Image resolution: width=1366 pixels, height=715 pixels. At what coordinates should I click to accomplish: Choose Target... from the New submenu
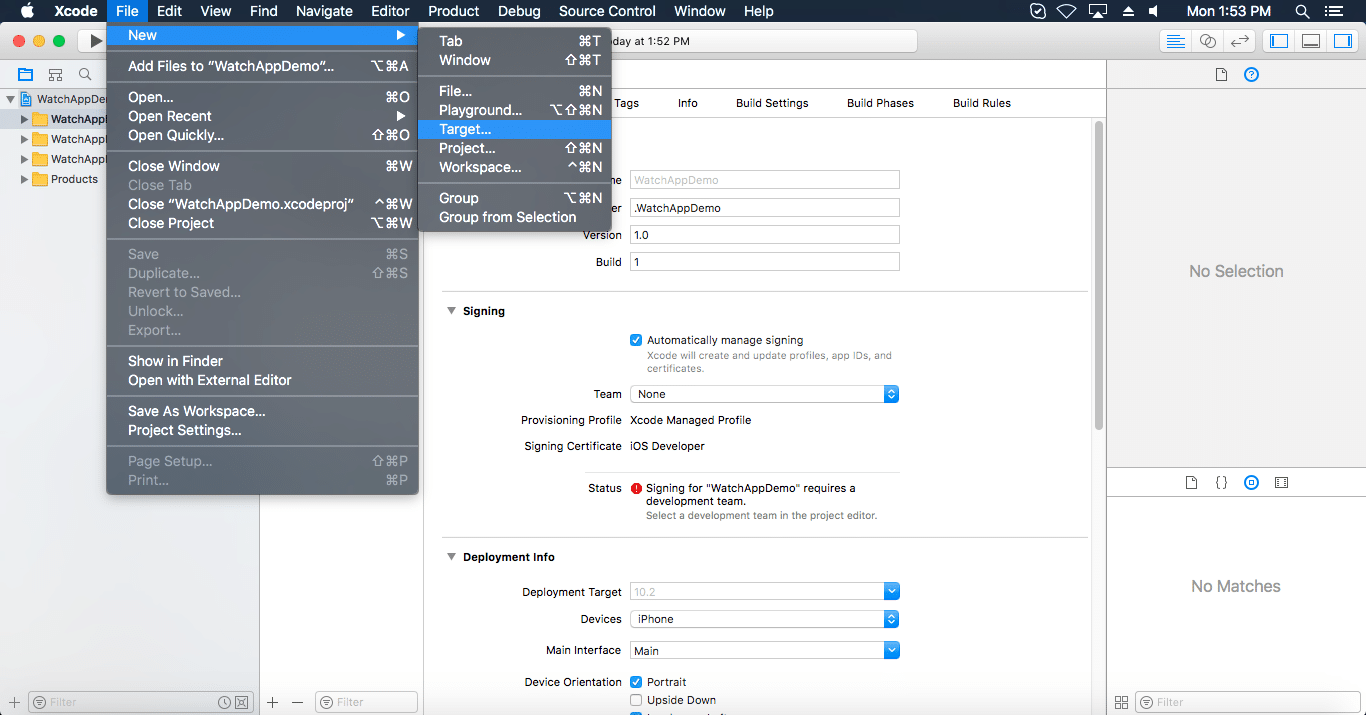[x=514, y=129]
